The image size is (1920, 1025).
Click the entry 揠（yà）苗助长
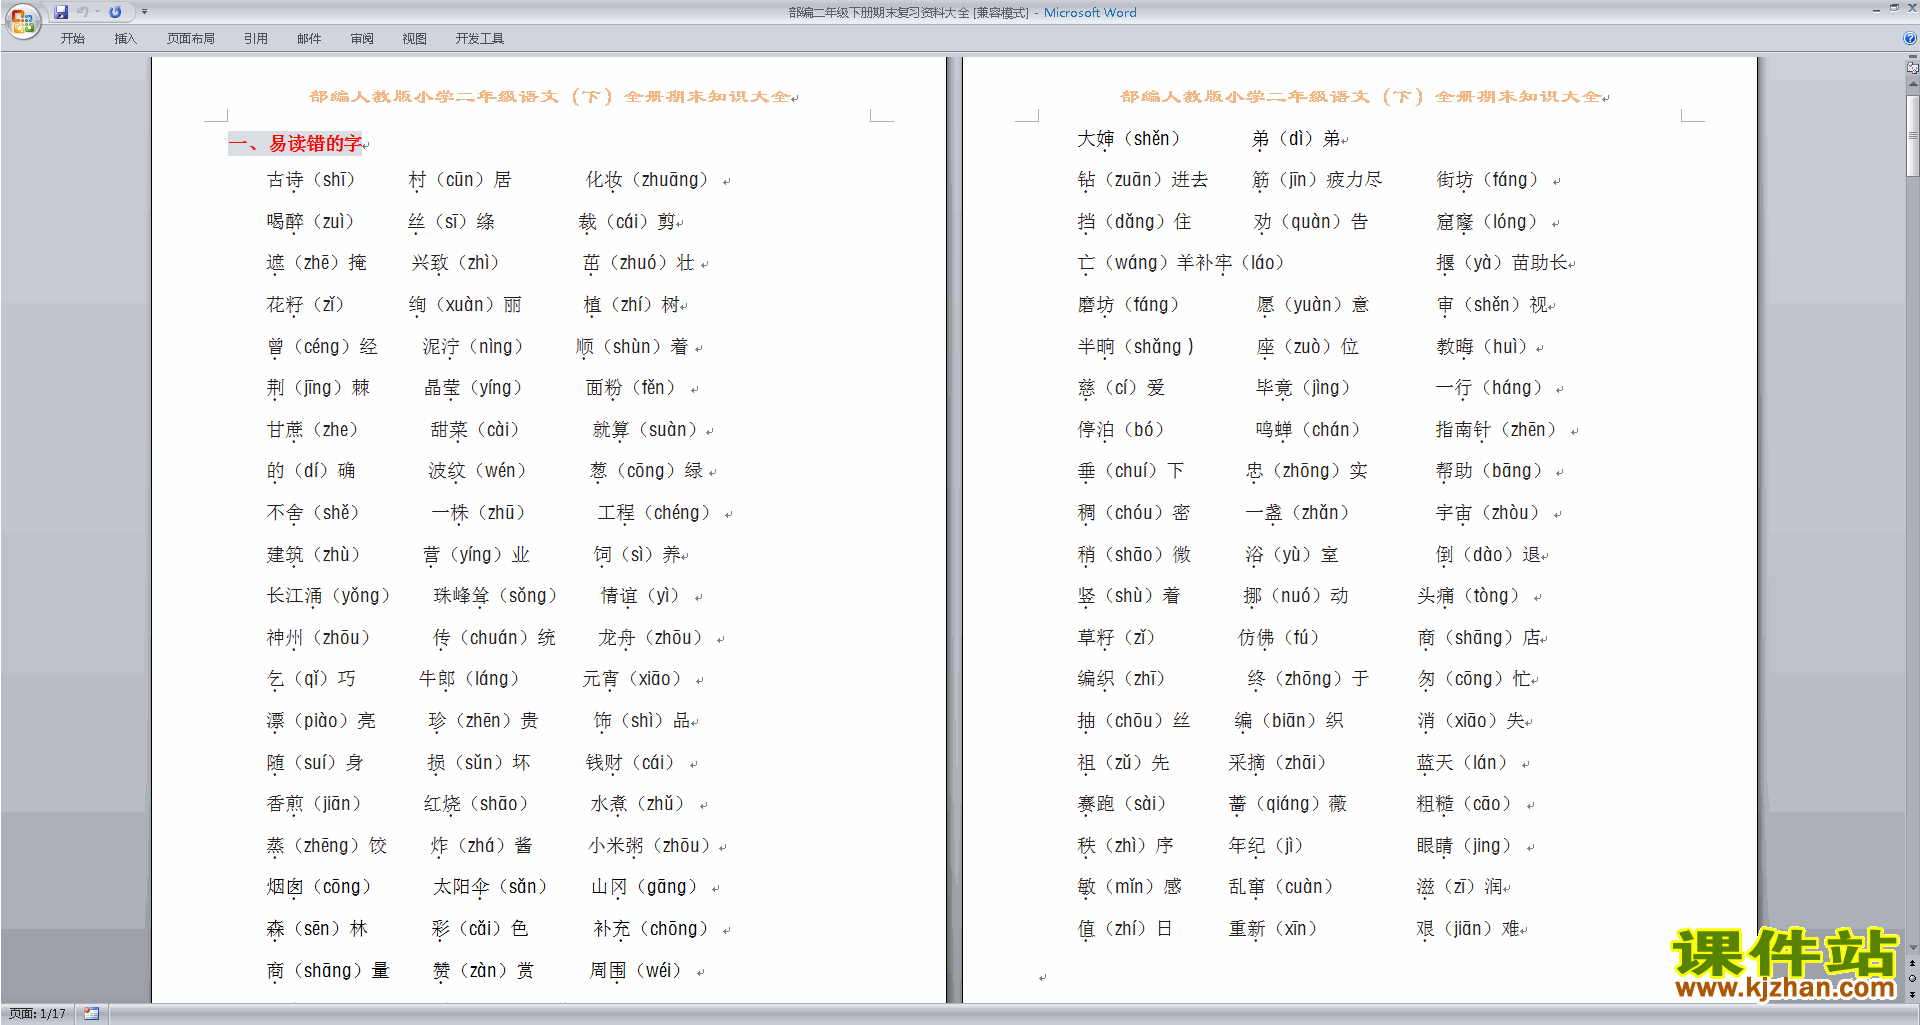click(x=1503, y=263)
